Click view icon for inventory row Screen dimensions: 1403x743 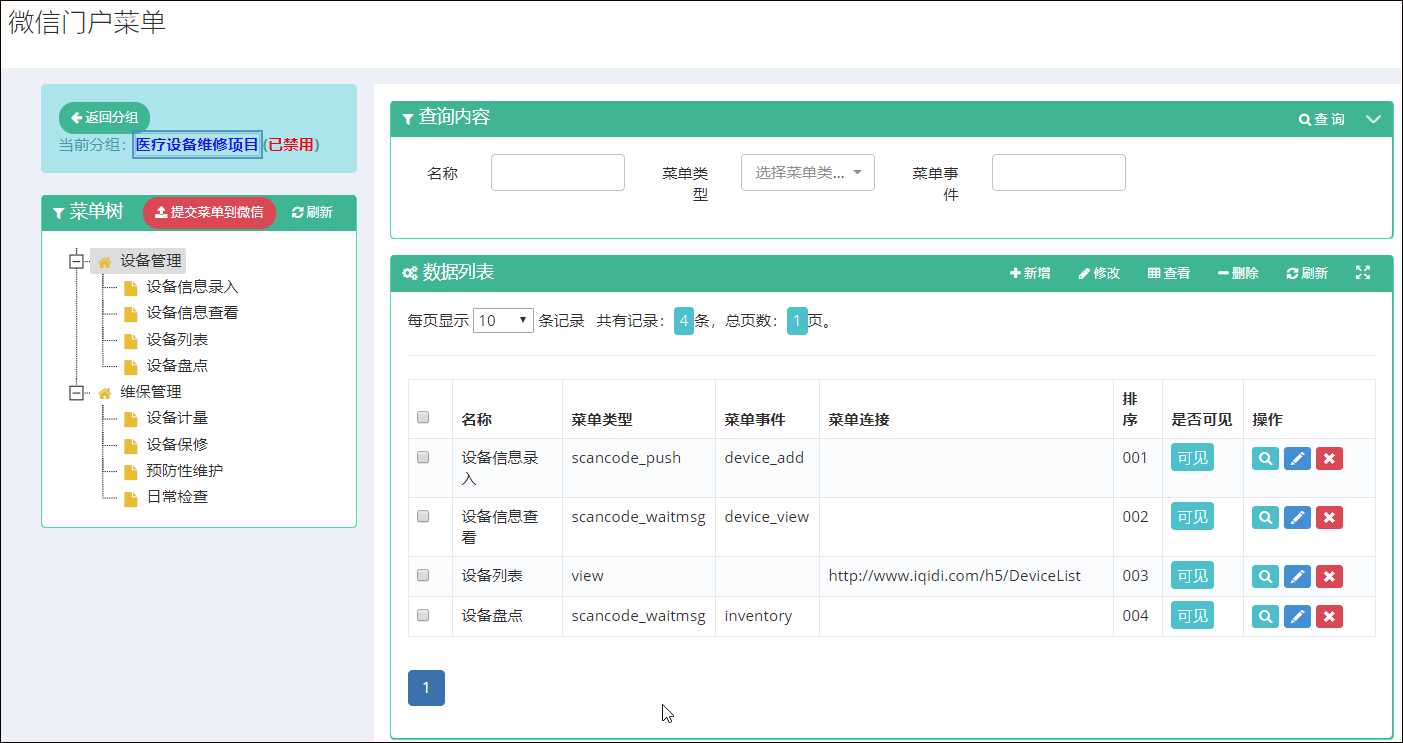tap(1265, 616)
